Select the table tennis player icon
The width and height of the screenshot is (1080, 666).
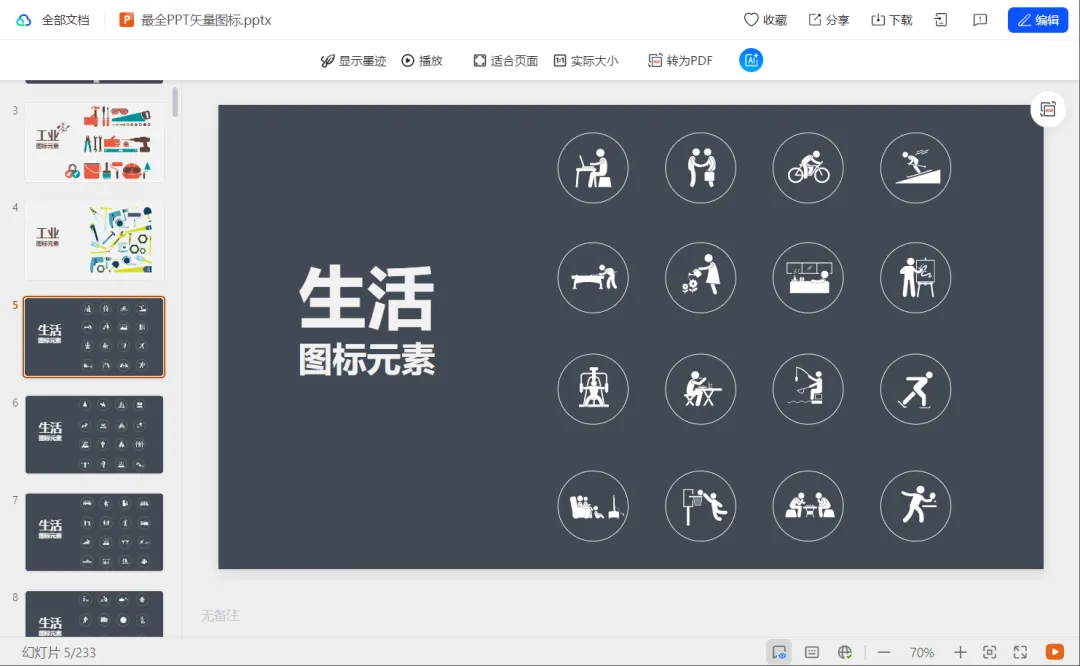pos(915,506)
